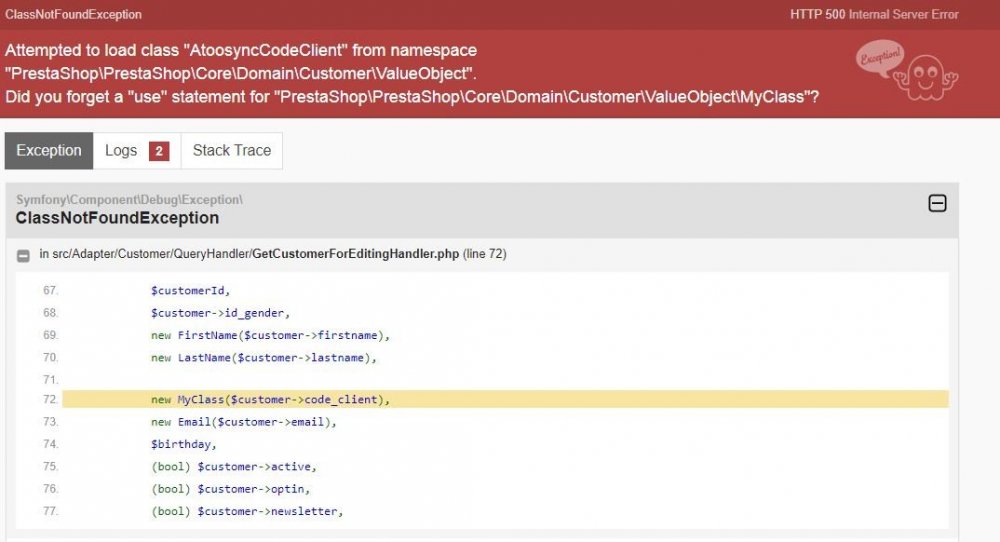Viewport: 1000px width, 542px height.
Task: Show the Stack Trace tab
Action: click(232, 151)
